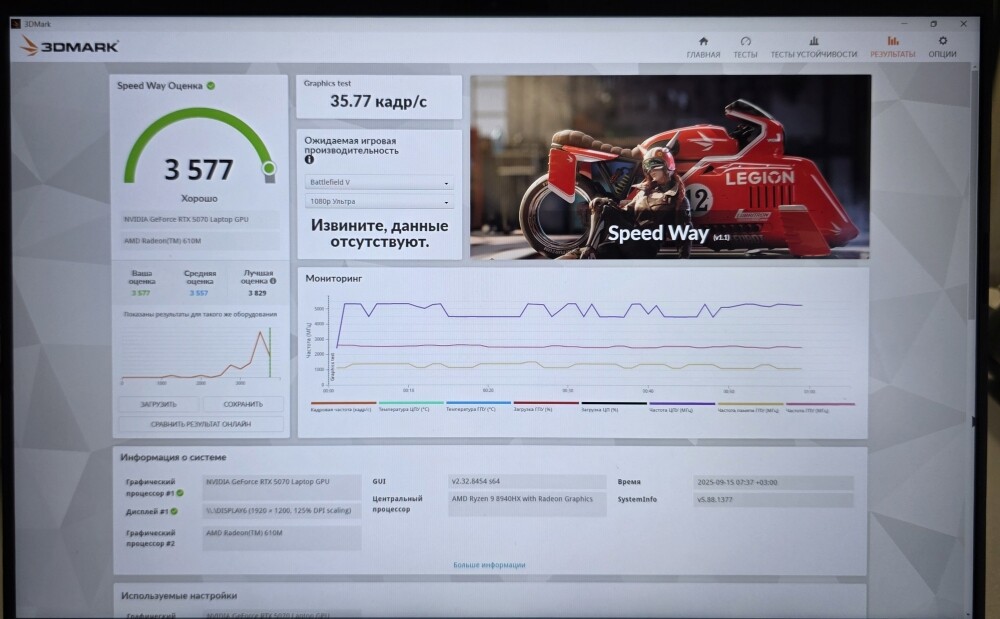Open the ОПЦИИ settings gear
This screenshot has width=1000, height=619.
click(x=942, y=47)
